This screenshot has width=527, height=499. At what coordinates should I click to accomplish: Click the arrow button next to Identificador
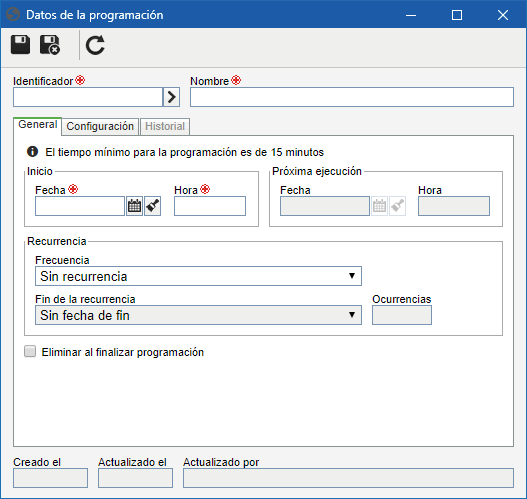[x=171, y=97]
